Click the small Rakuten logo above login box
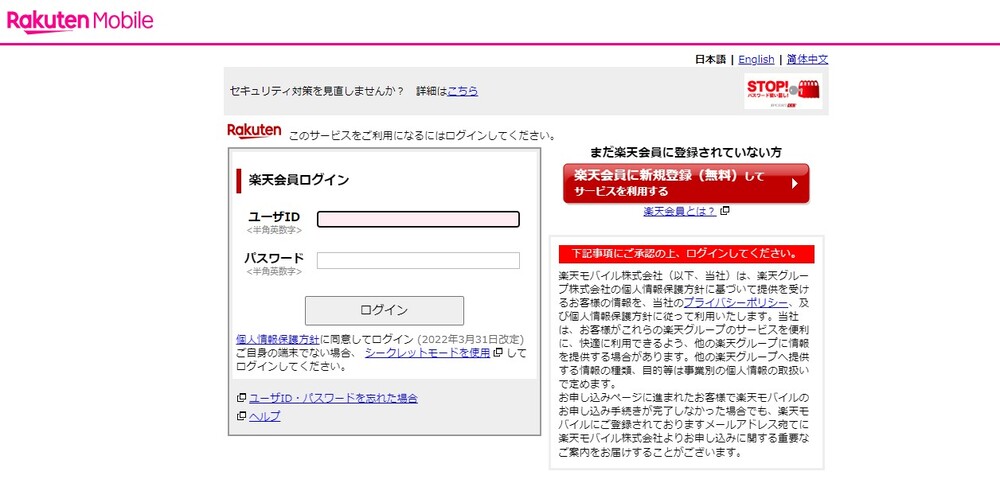 [x=254, y=131]
